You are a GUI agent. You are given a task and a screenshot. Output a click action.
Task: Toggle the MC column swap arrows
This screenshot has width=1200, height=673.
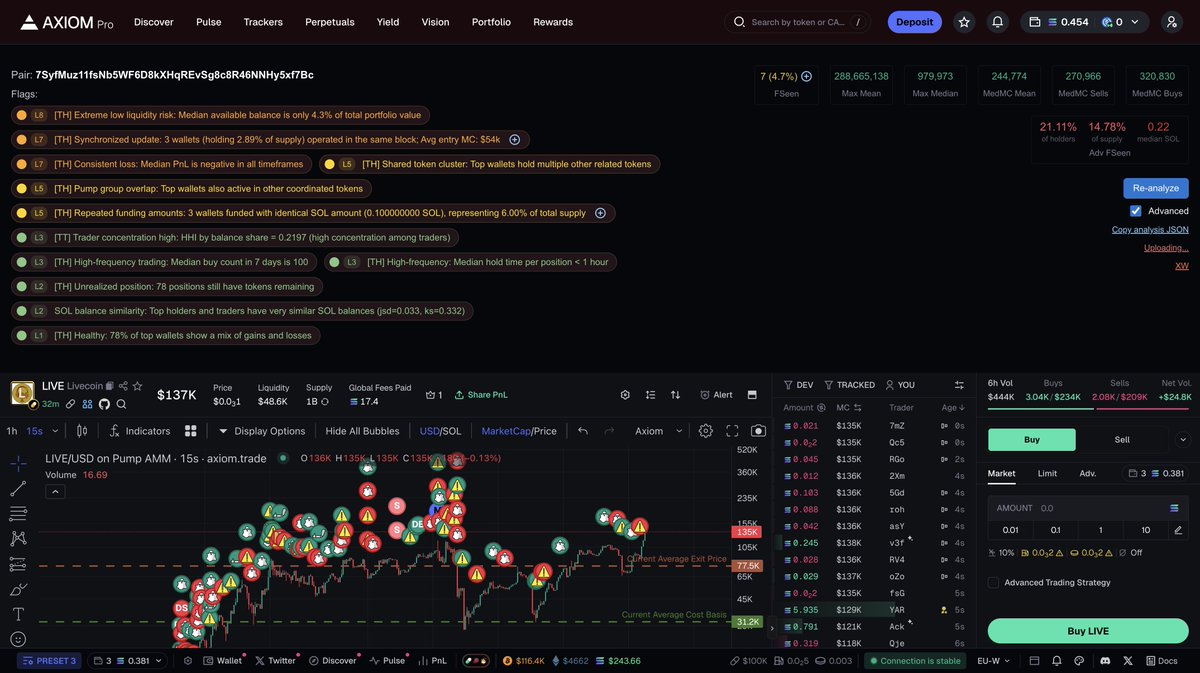859,408
